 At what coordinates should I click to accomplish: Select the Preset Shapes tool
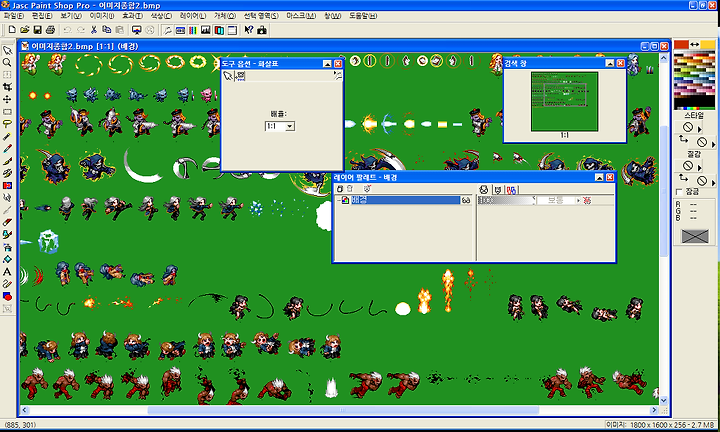coord(7,296)
